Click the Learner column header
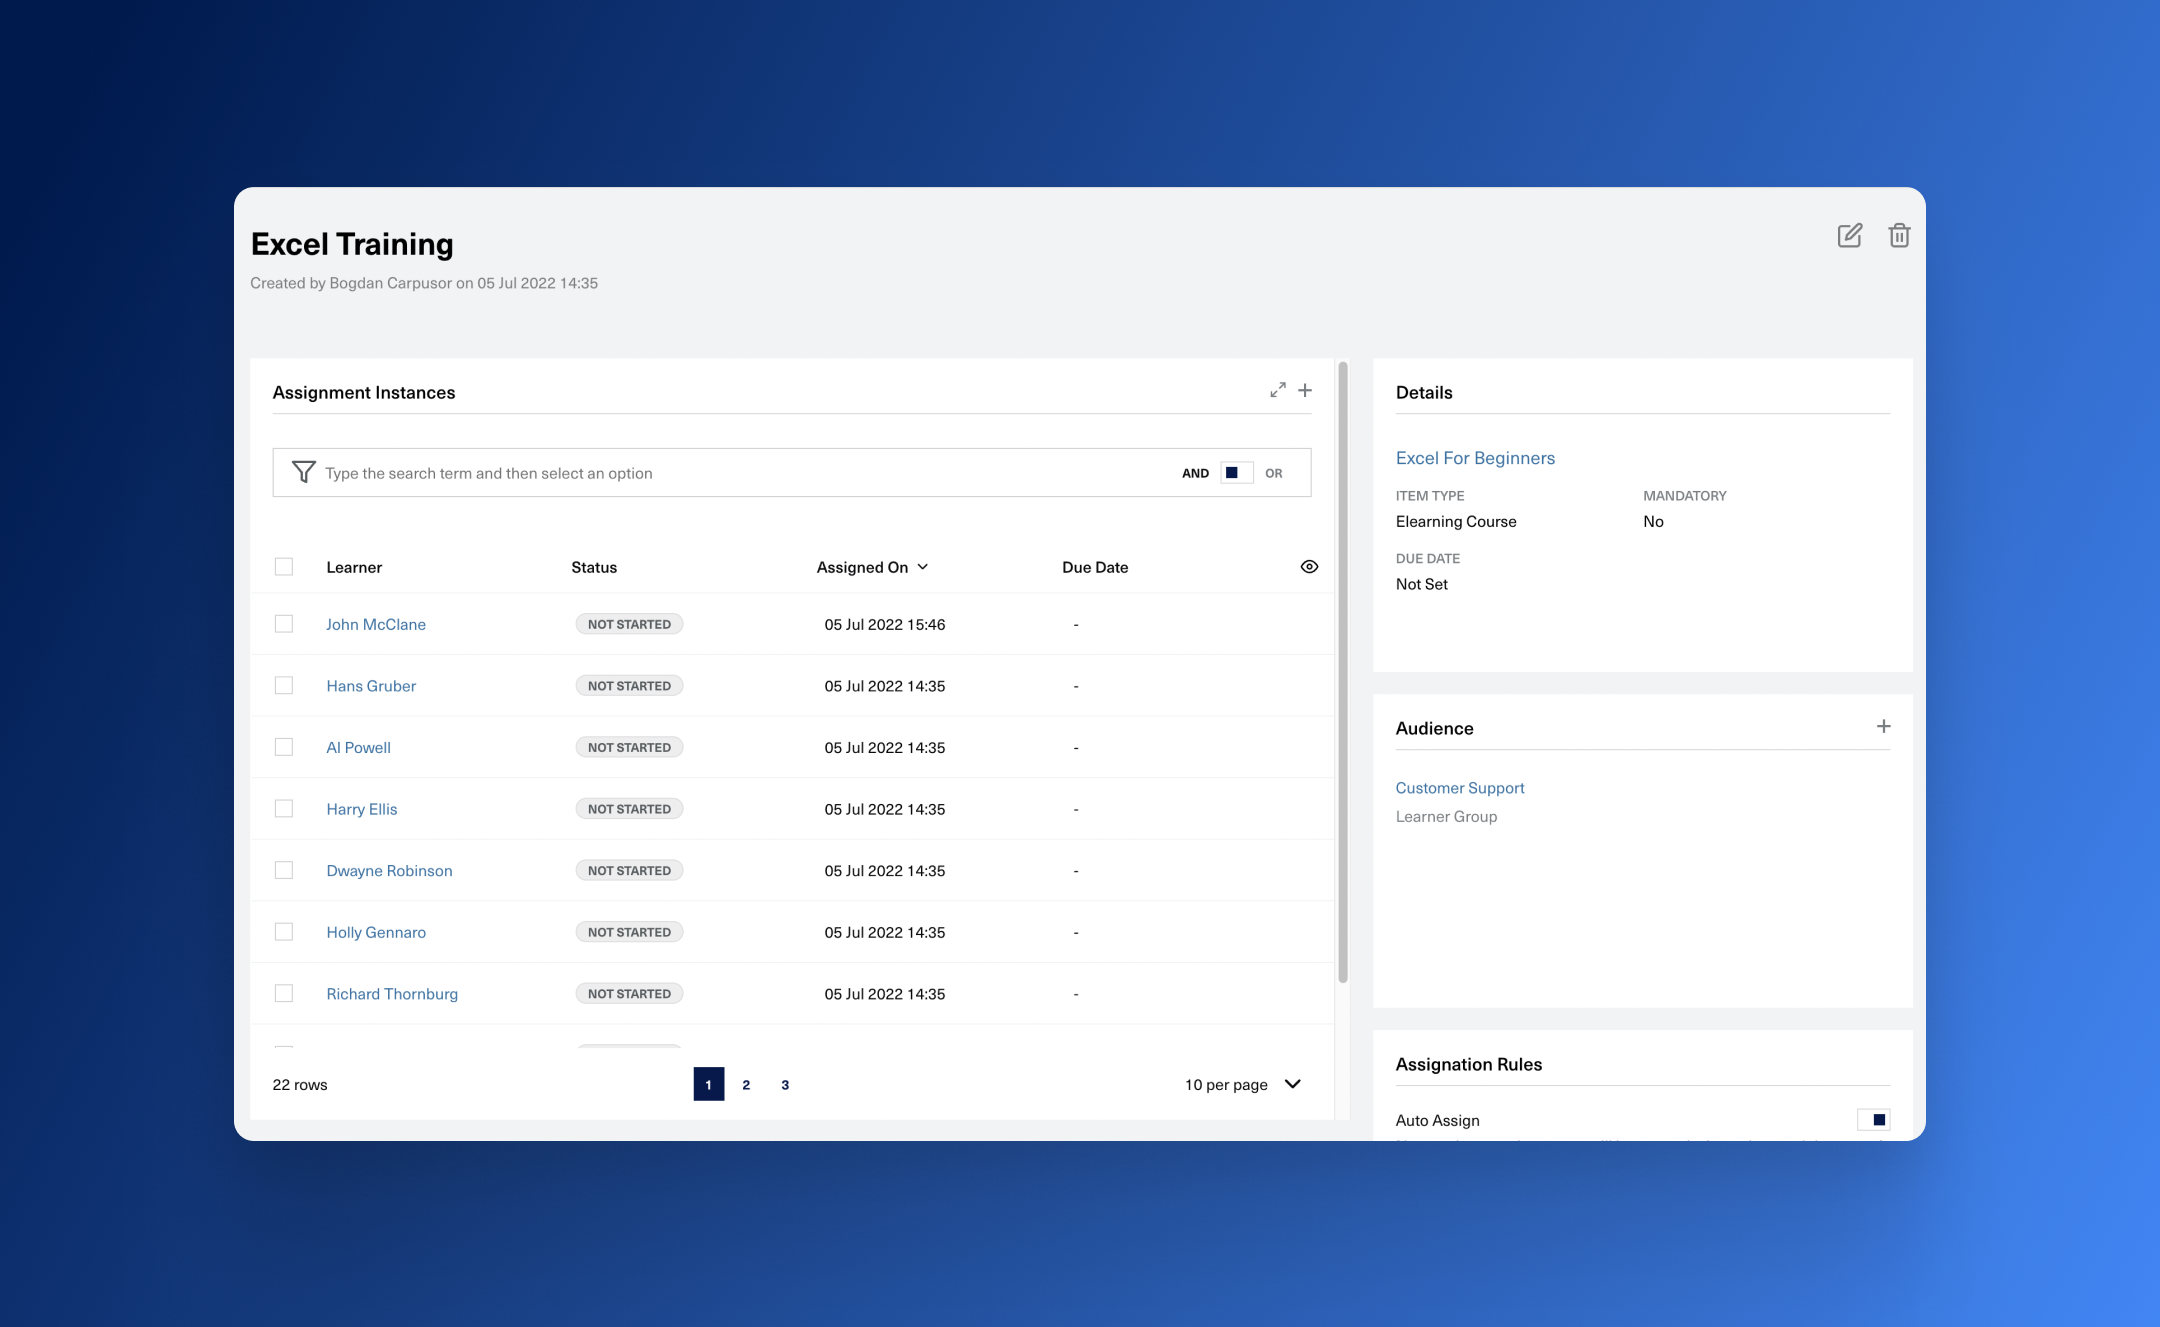Screen dimensions: 2160x1327 (x=354, y=567)
